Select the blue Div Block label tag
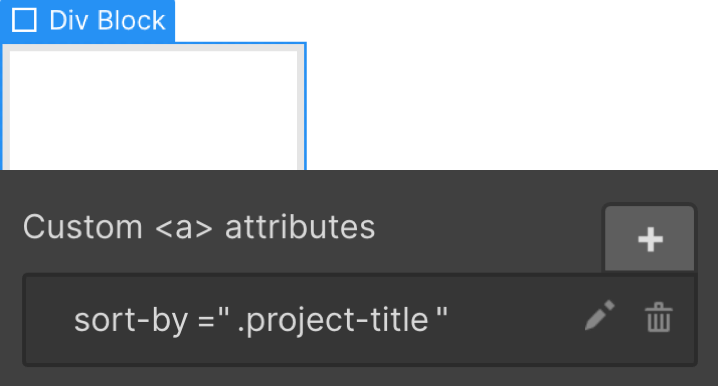This screenshot has width=718, height=386. tap(87, 21)
